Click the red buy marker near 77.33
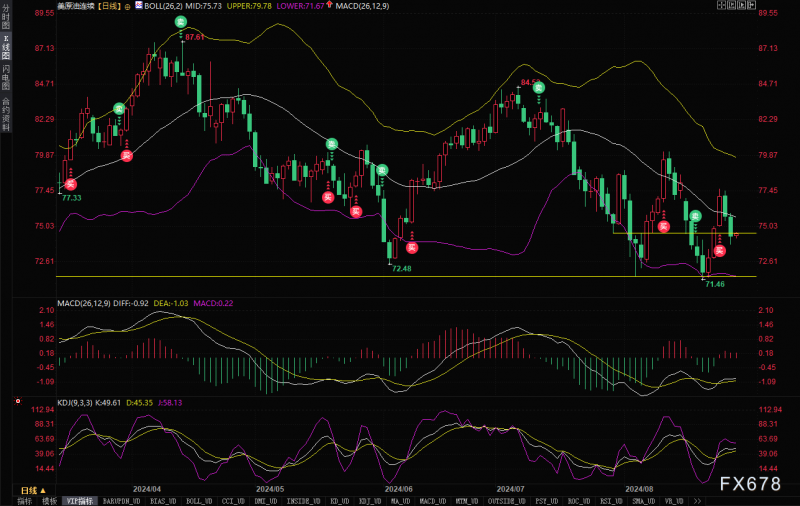 coord(70,184)
